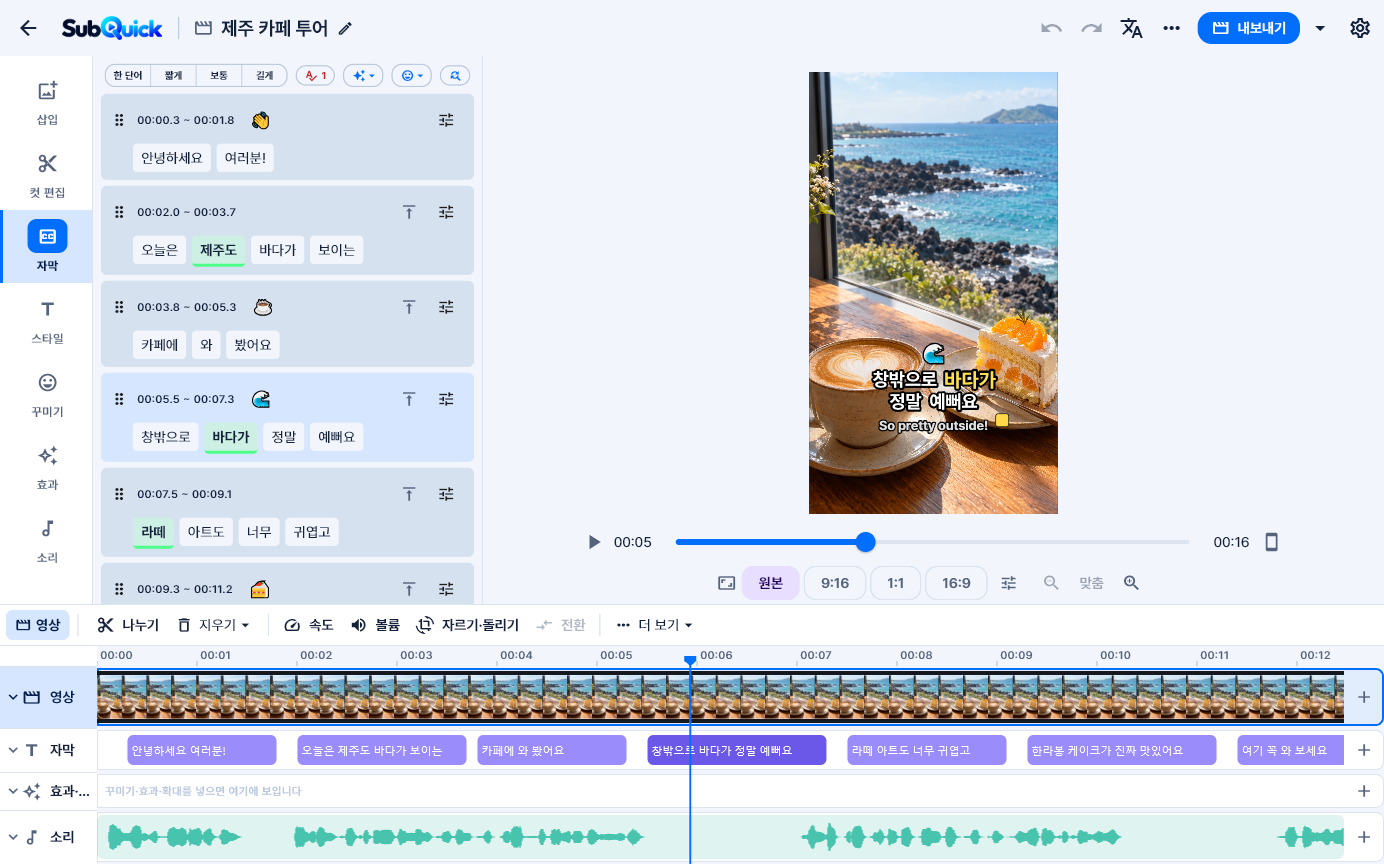Viewport: 1384px width, 864px height.
Task: Click the waving hand emoji on first subtitle
Action: point(260,120)
